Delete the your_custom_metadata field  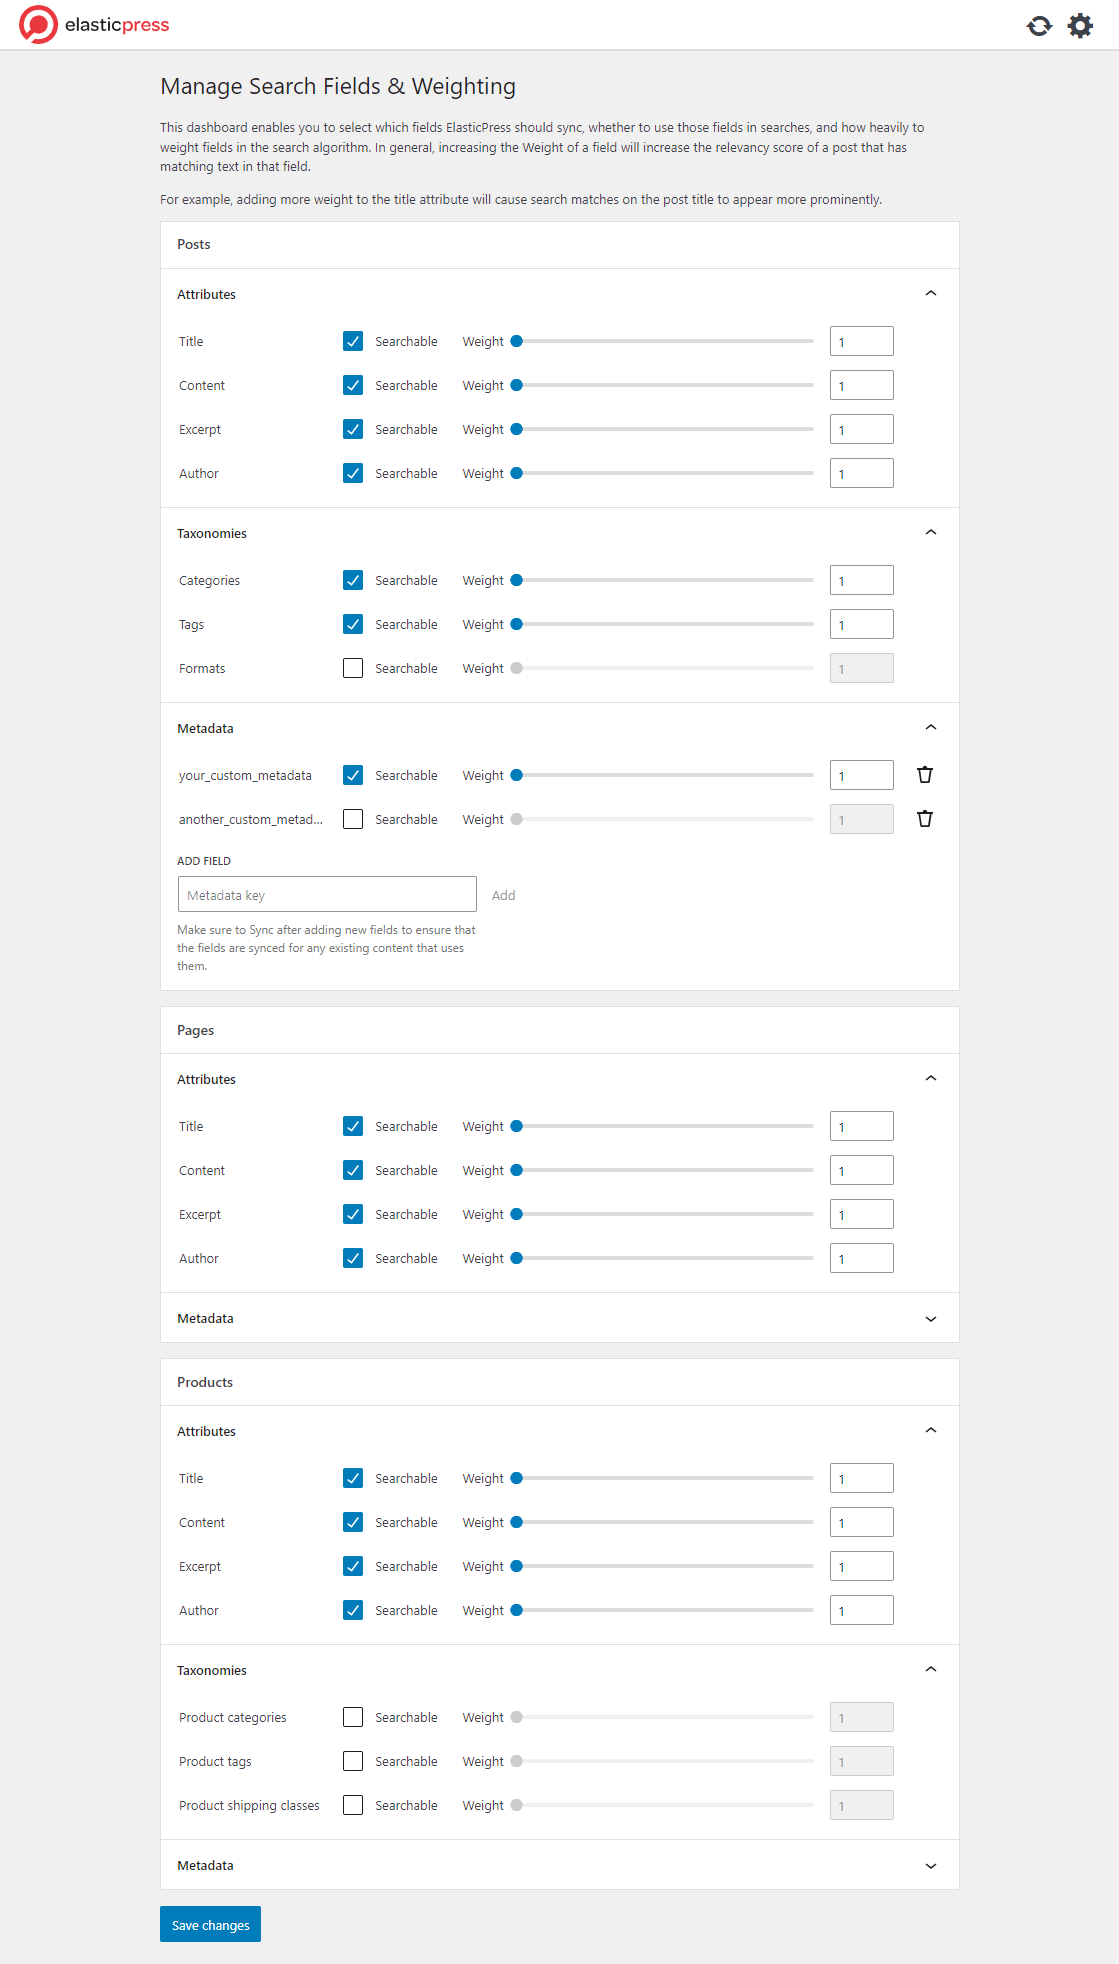(x=925, y=775)
